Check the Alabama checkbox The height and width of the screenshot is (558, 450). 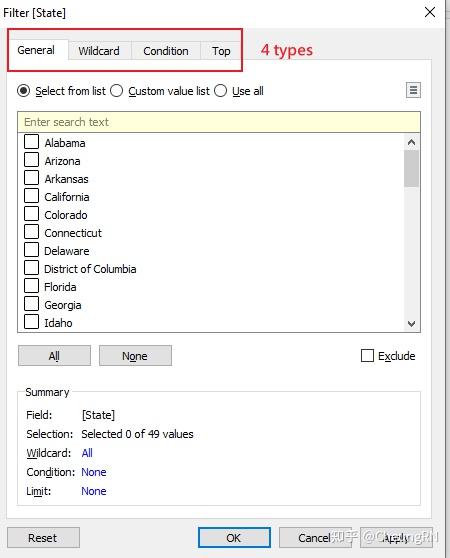tap(31, 142)
